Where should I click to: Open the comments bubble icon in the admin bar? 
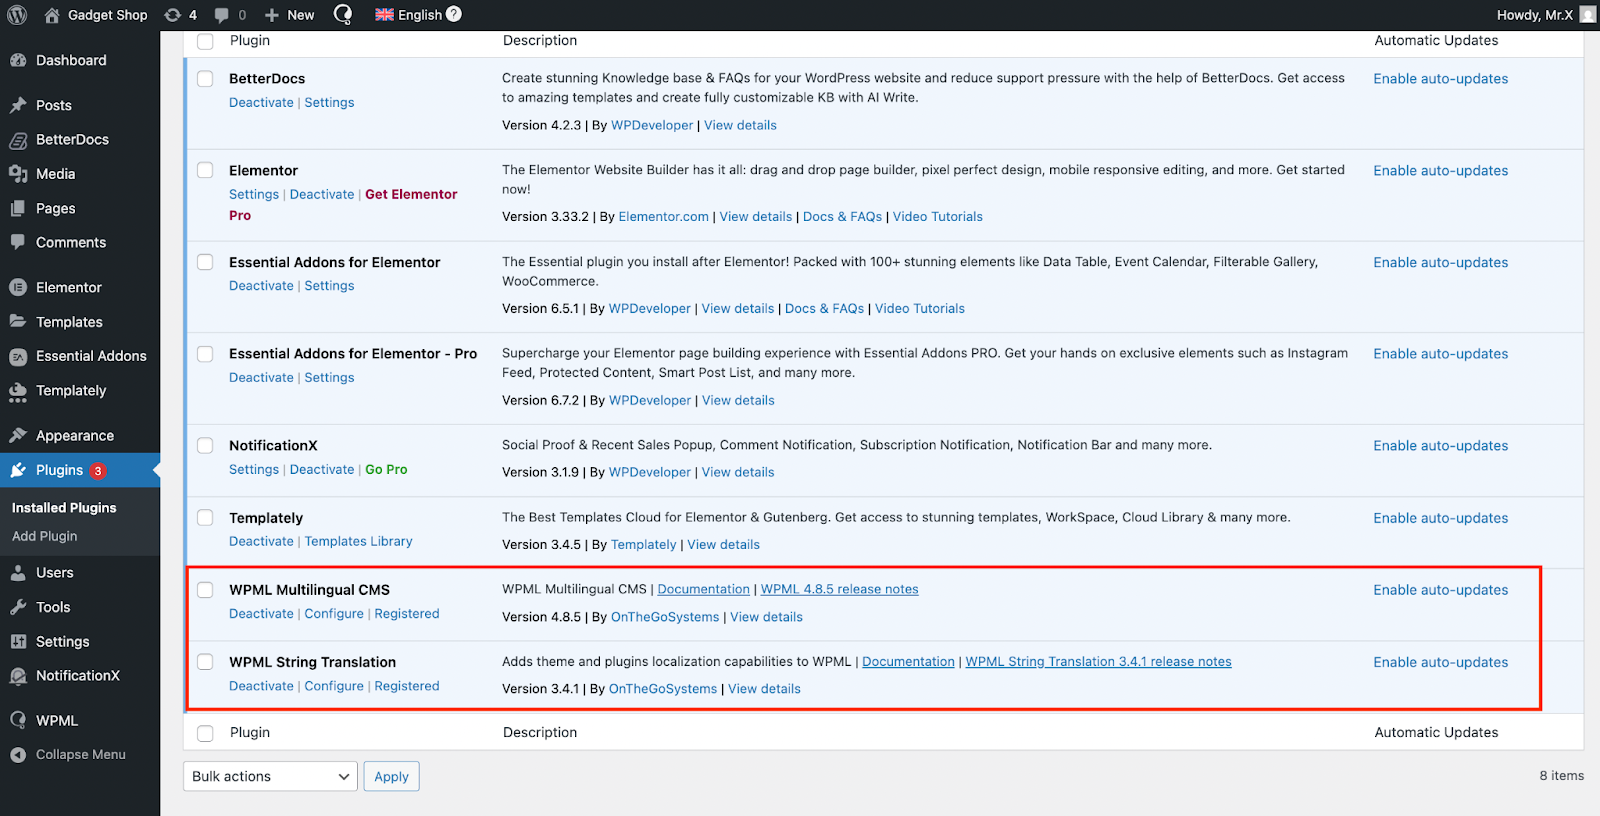point(222,15)
